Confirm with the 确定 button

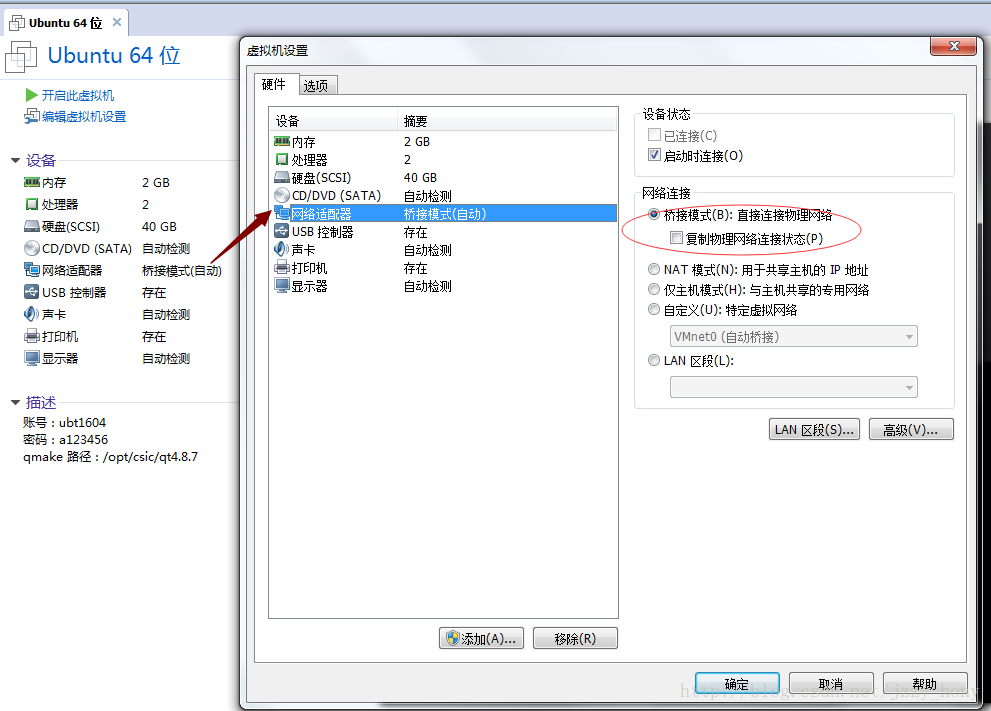(x=737, y=683)
